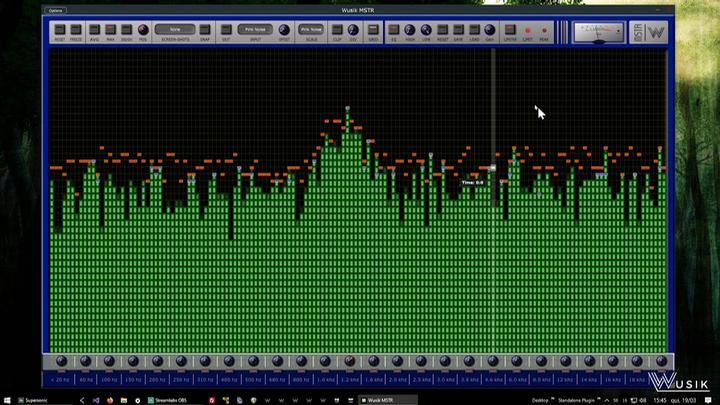Click the Snap button

tap(205, 30)
